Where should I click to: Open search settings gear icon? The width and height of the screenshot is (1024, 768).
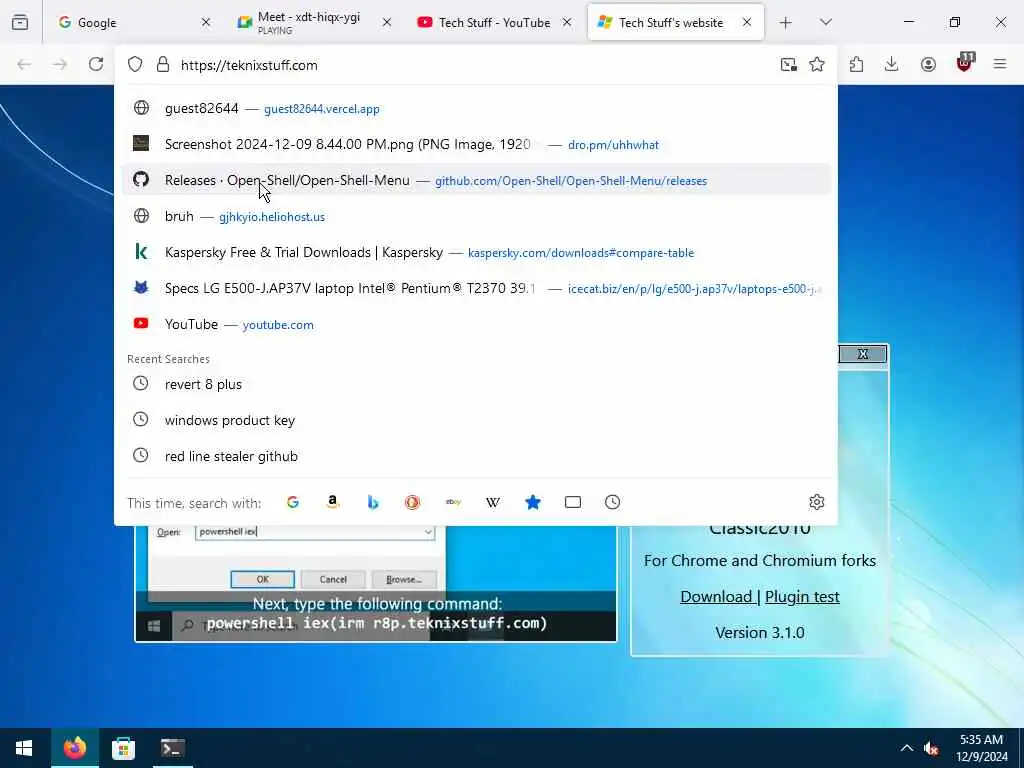point(816,502)
